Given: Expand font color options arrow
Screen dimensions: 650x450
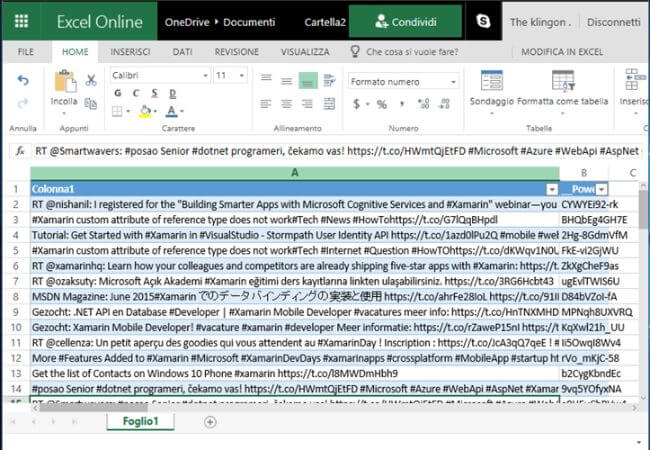Looking at the screenshot, I should click(x=182, y=111).
